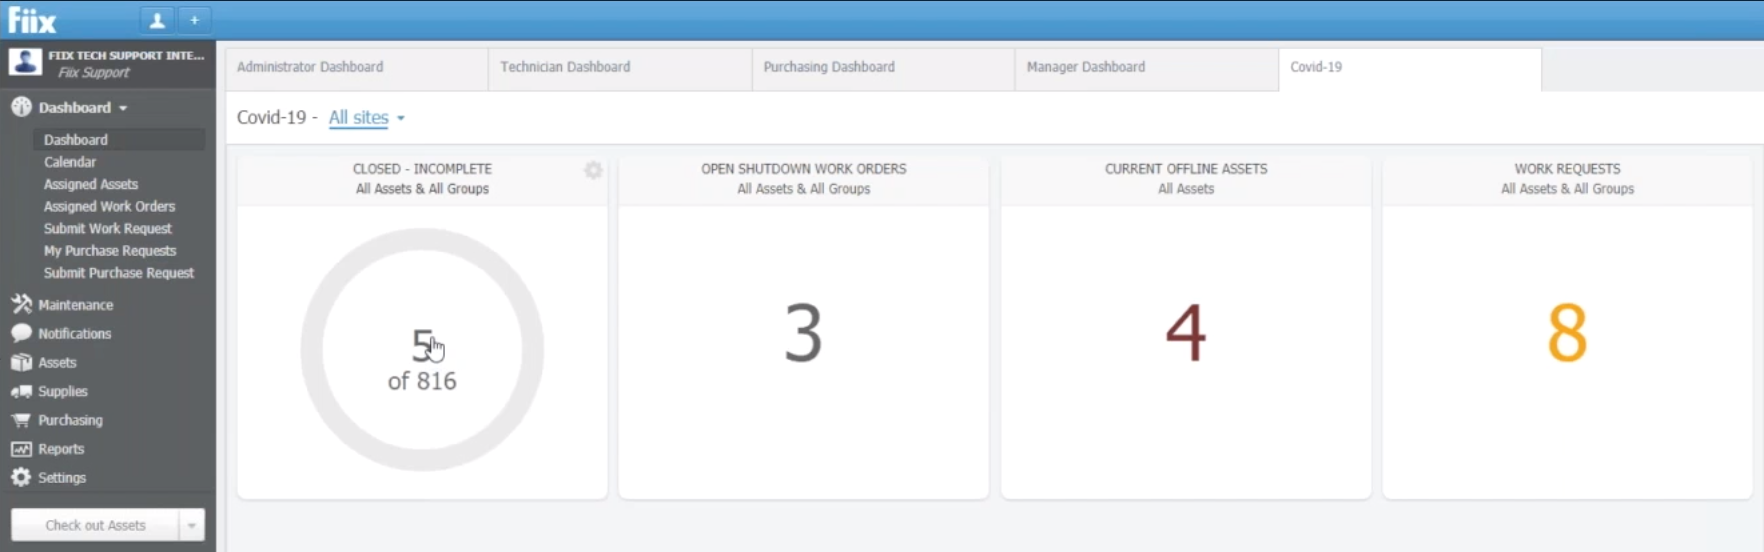Click the WORK REQUESTS widget title

tap(1567, 168)
